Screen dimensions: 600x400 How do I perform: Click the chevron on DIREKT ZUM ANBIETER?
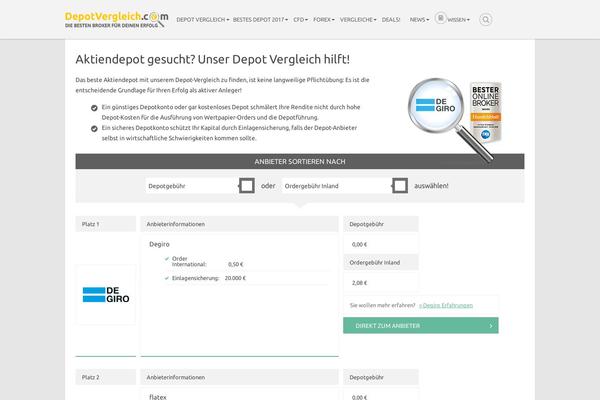click(491, 326)
